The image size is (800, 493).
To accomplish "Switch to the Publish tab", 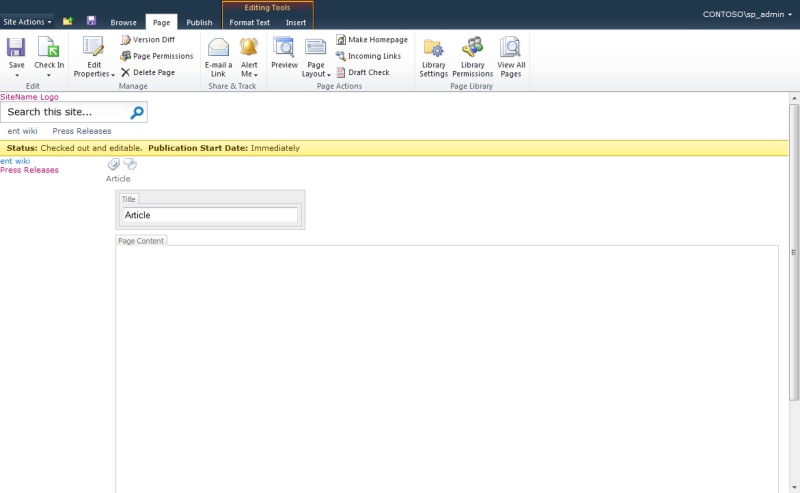I will coord(199,22).
